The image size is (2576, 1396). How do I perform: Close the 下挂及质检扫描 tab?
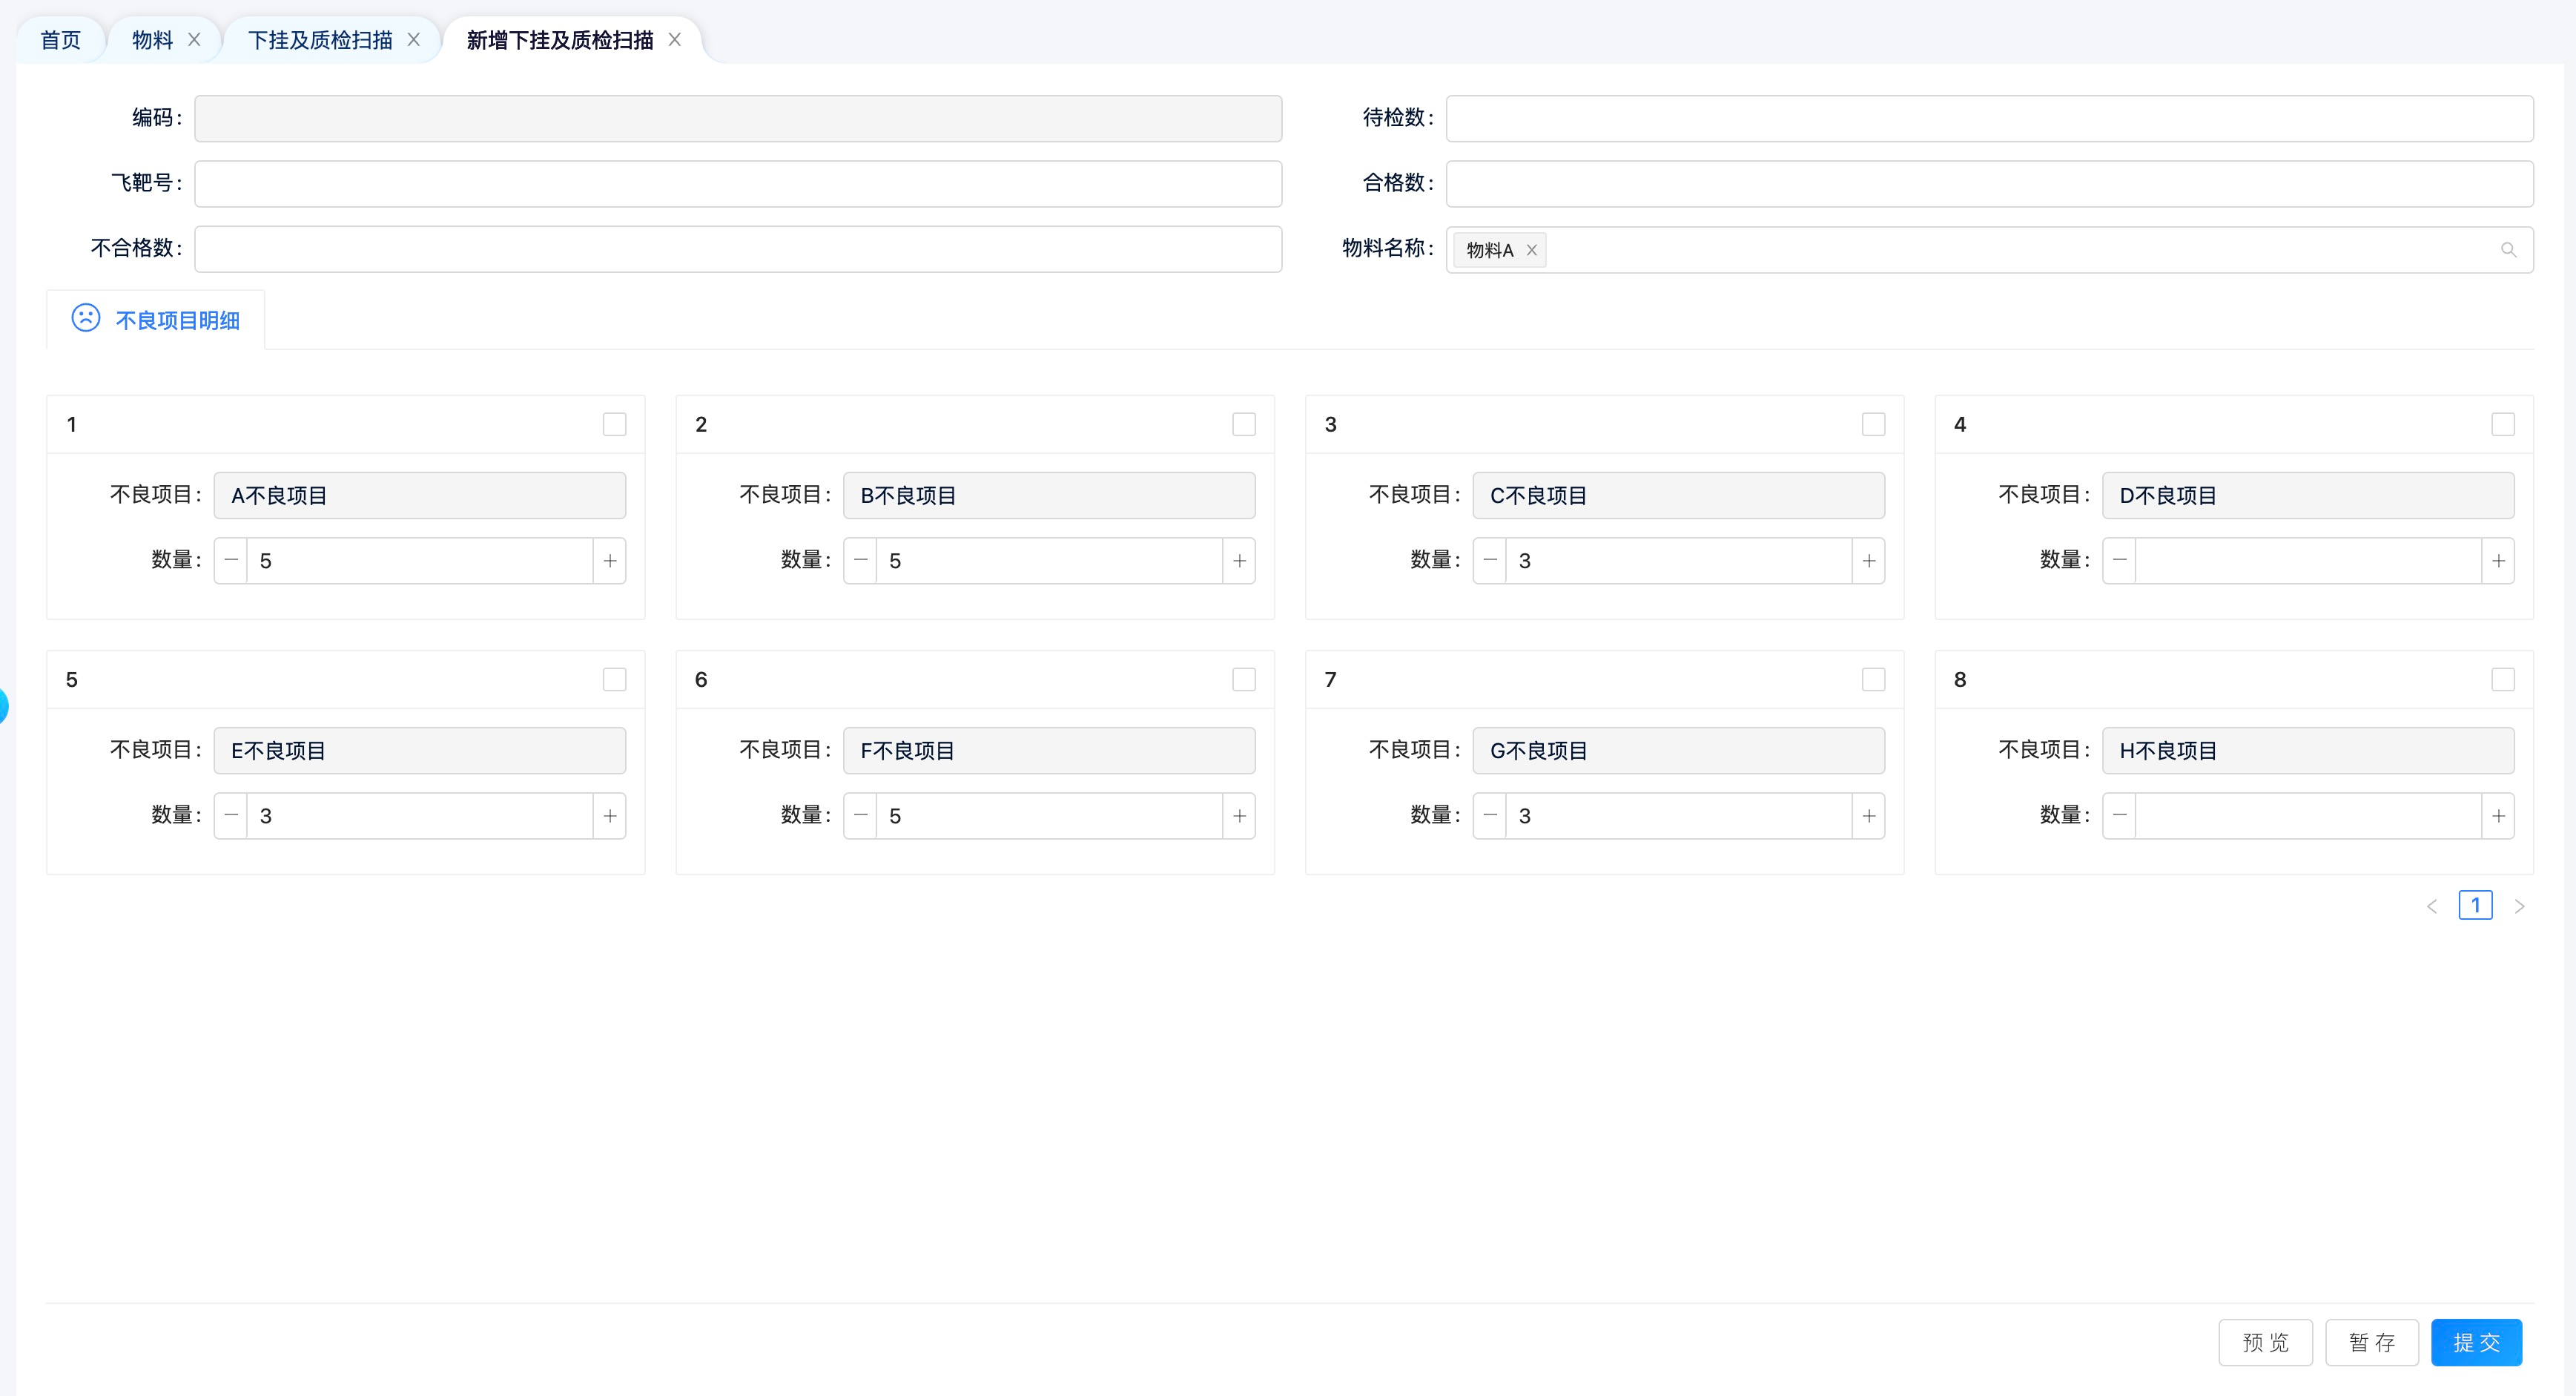(x=413, y=40)
